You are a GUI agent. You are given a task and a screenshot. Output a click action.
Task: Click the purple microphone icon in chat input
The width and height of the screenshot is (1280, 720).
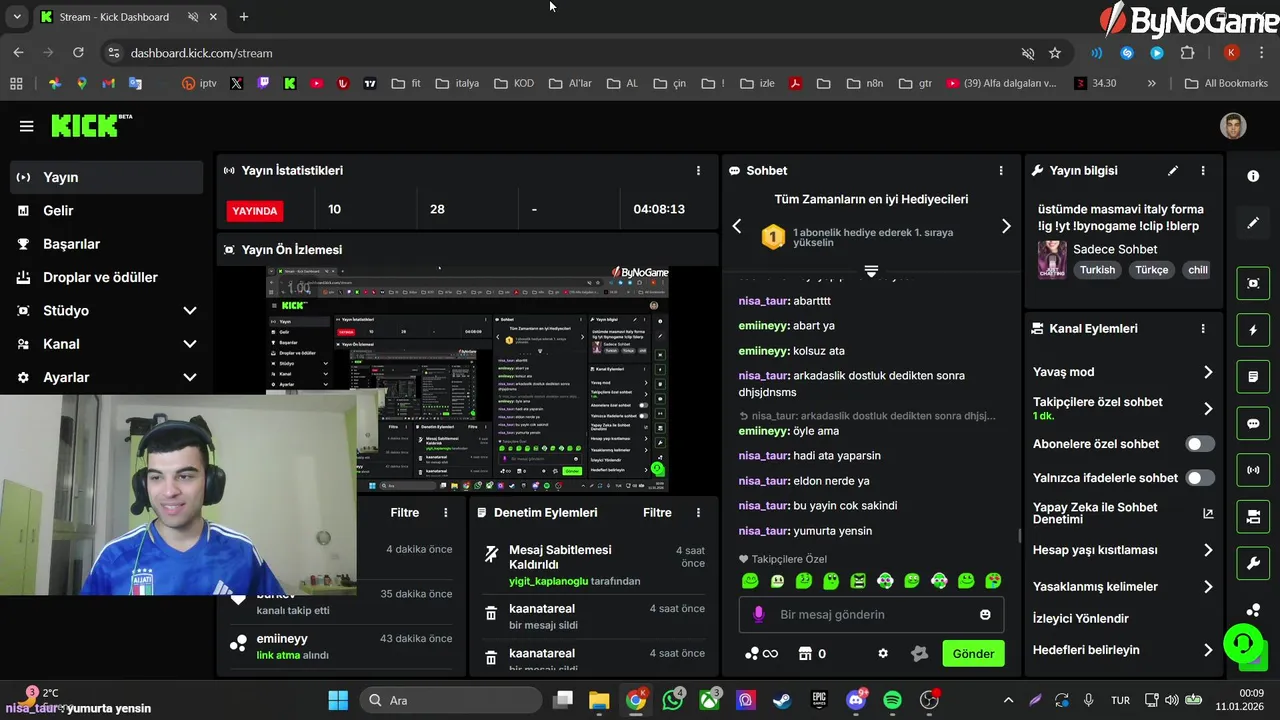[x=759, y=614]
